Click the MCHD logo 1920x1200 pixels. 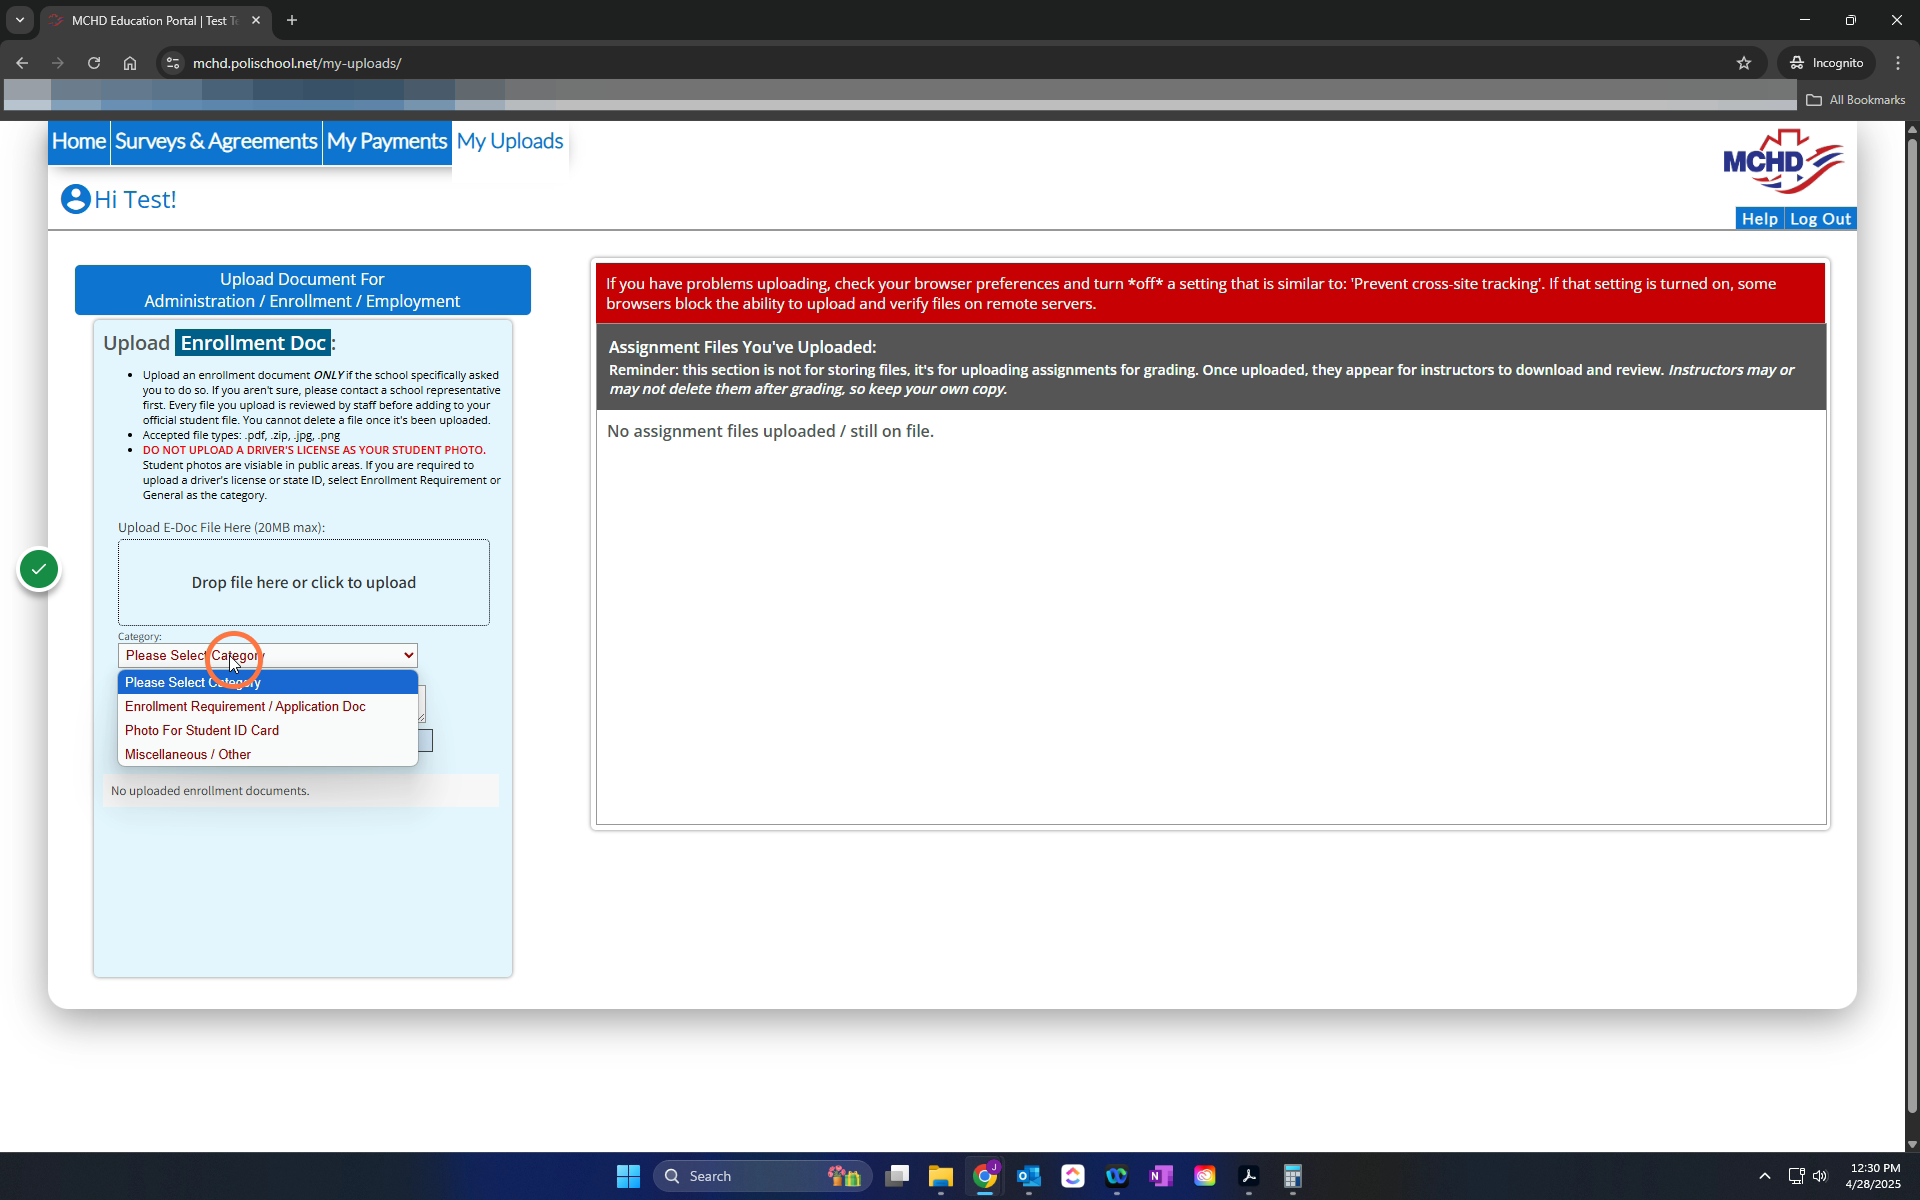pos(1783,162)
